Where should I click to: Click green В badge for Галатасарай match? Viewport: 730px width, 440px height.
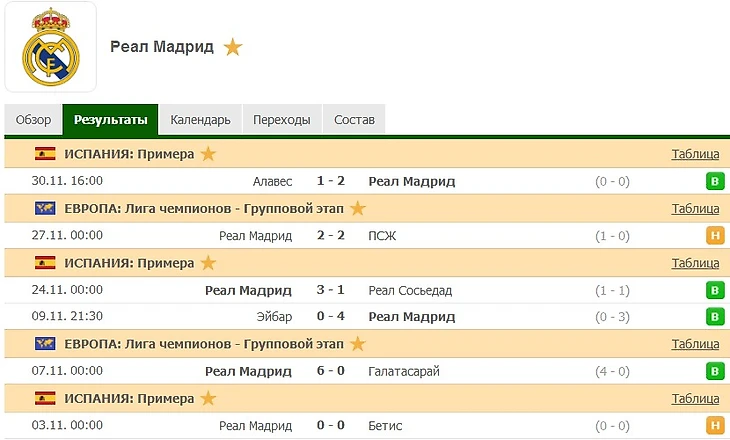click(715, 371)
